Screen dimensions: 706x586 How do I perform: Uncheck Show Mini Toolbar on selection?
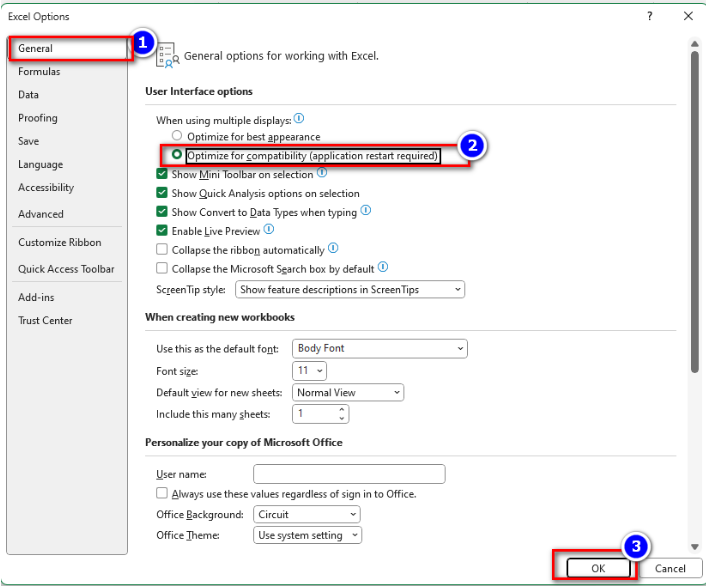pyautogui.click(x=162, y=174)
